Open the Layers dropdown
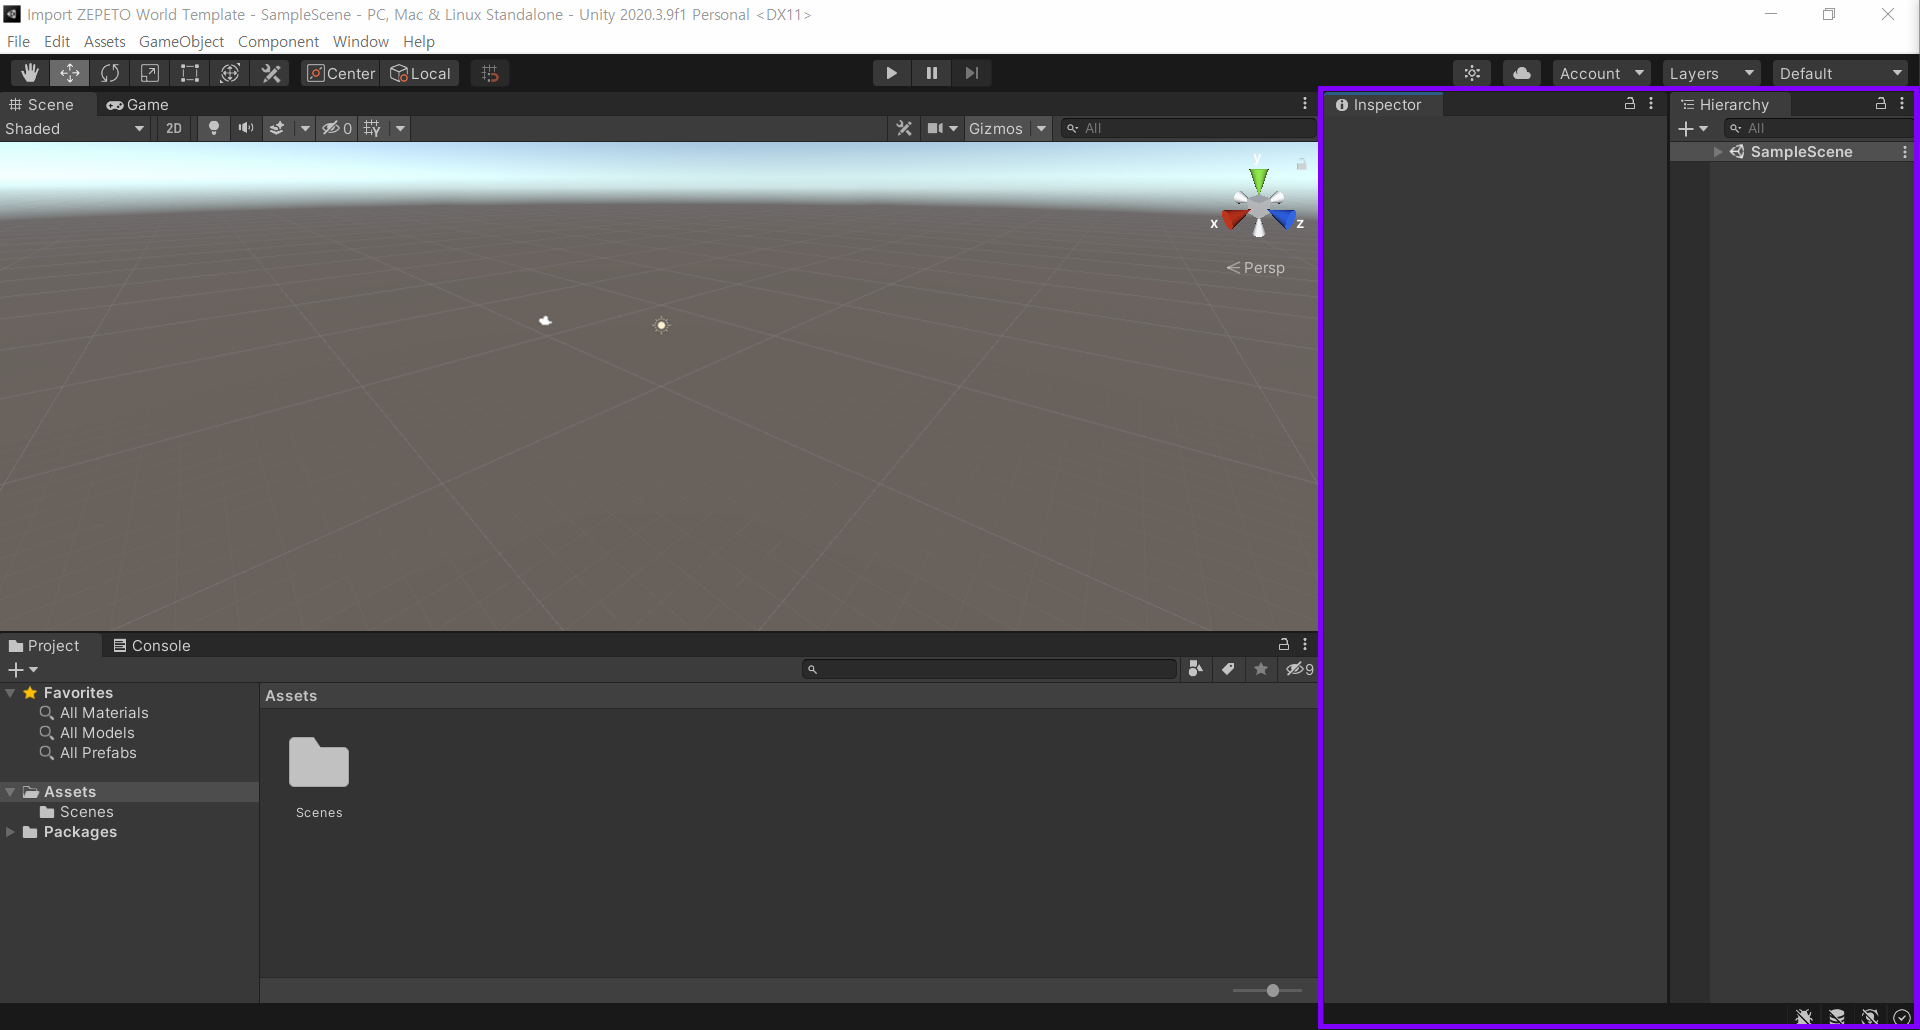 click(1712, 73)
